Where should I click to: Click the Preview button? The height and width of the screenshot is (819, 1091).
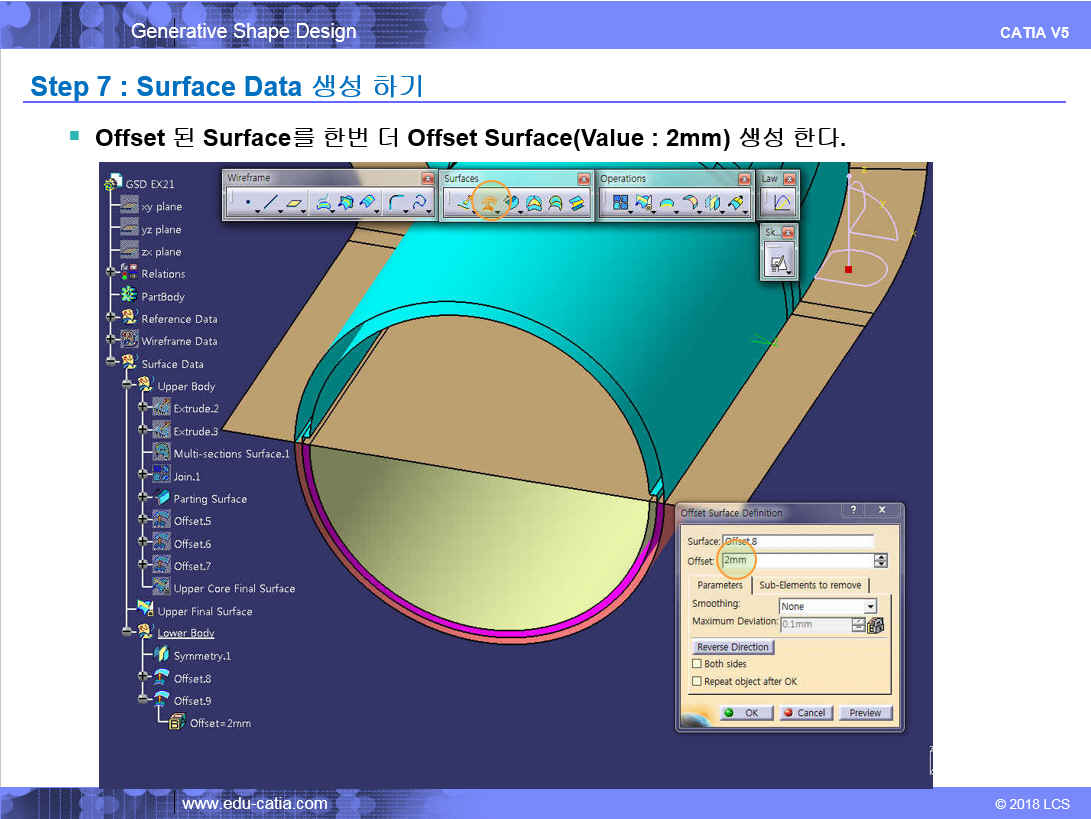pyautogui.click(x=865, y=713)
